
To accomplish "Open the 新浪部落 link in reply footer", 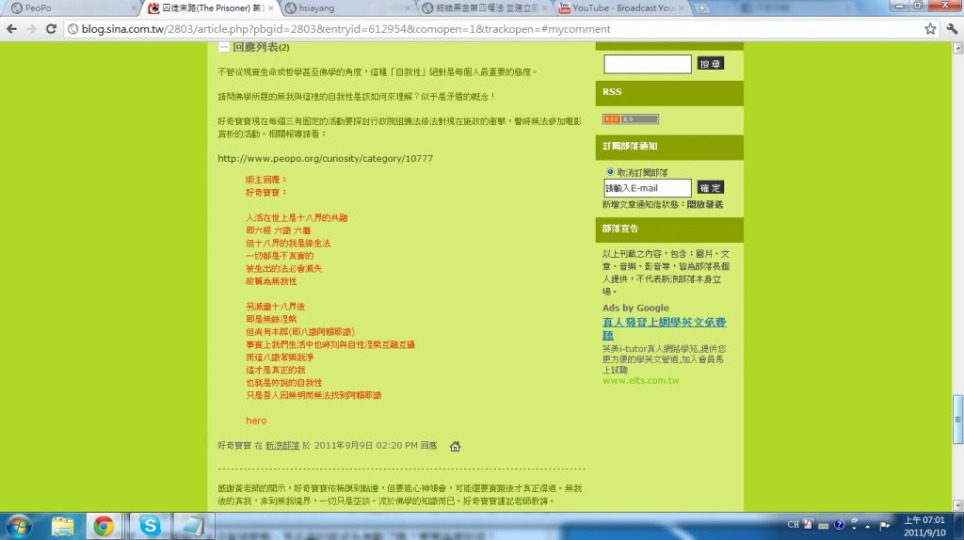I will coord(282,446).
